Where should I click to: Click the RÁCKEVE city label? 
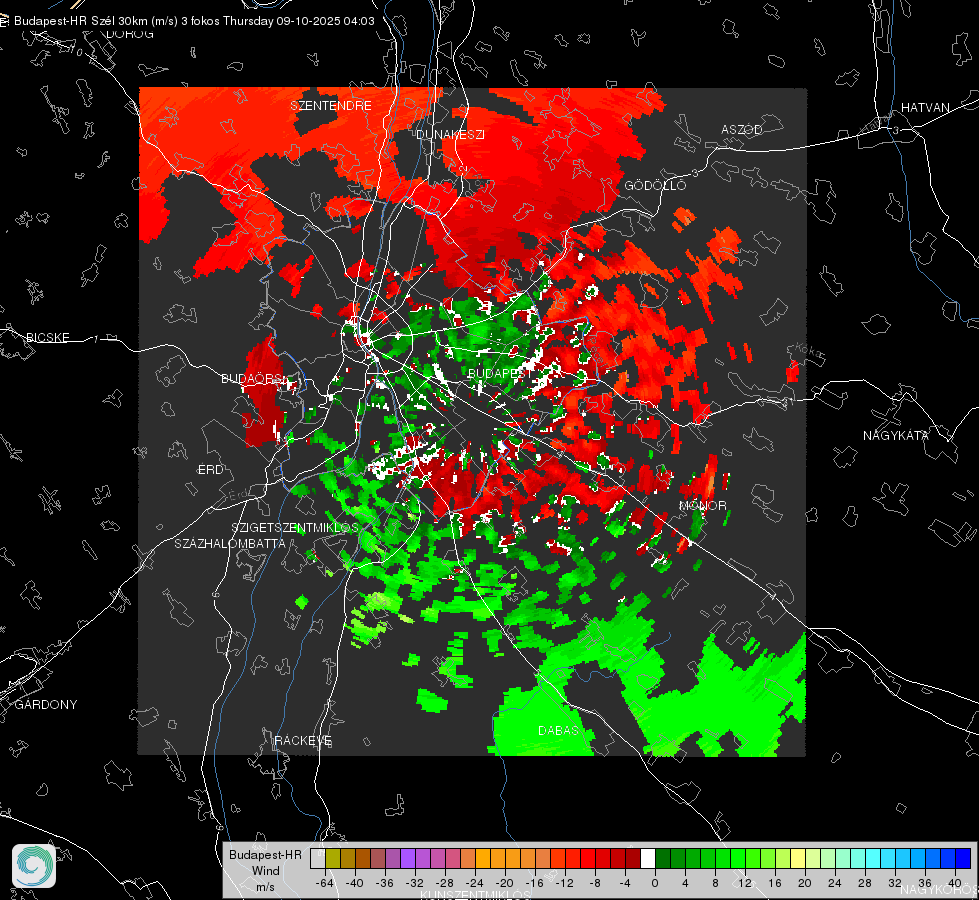303,740
